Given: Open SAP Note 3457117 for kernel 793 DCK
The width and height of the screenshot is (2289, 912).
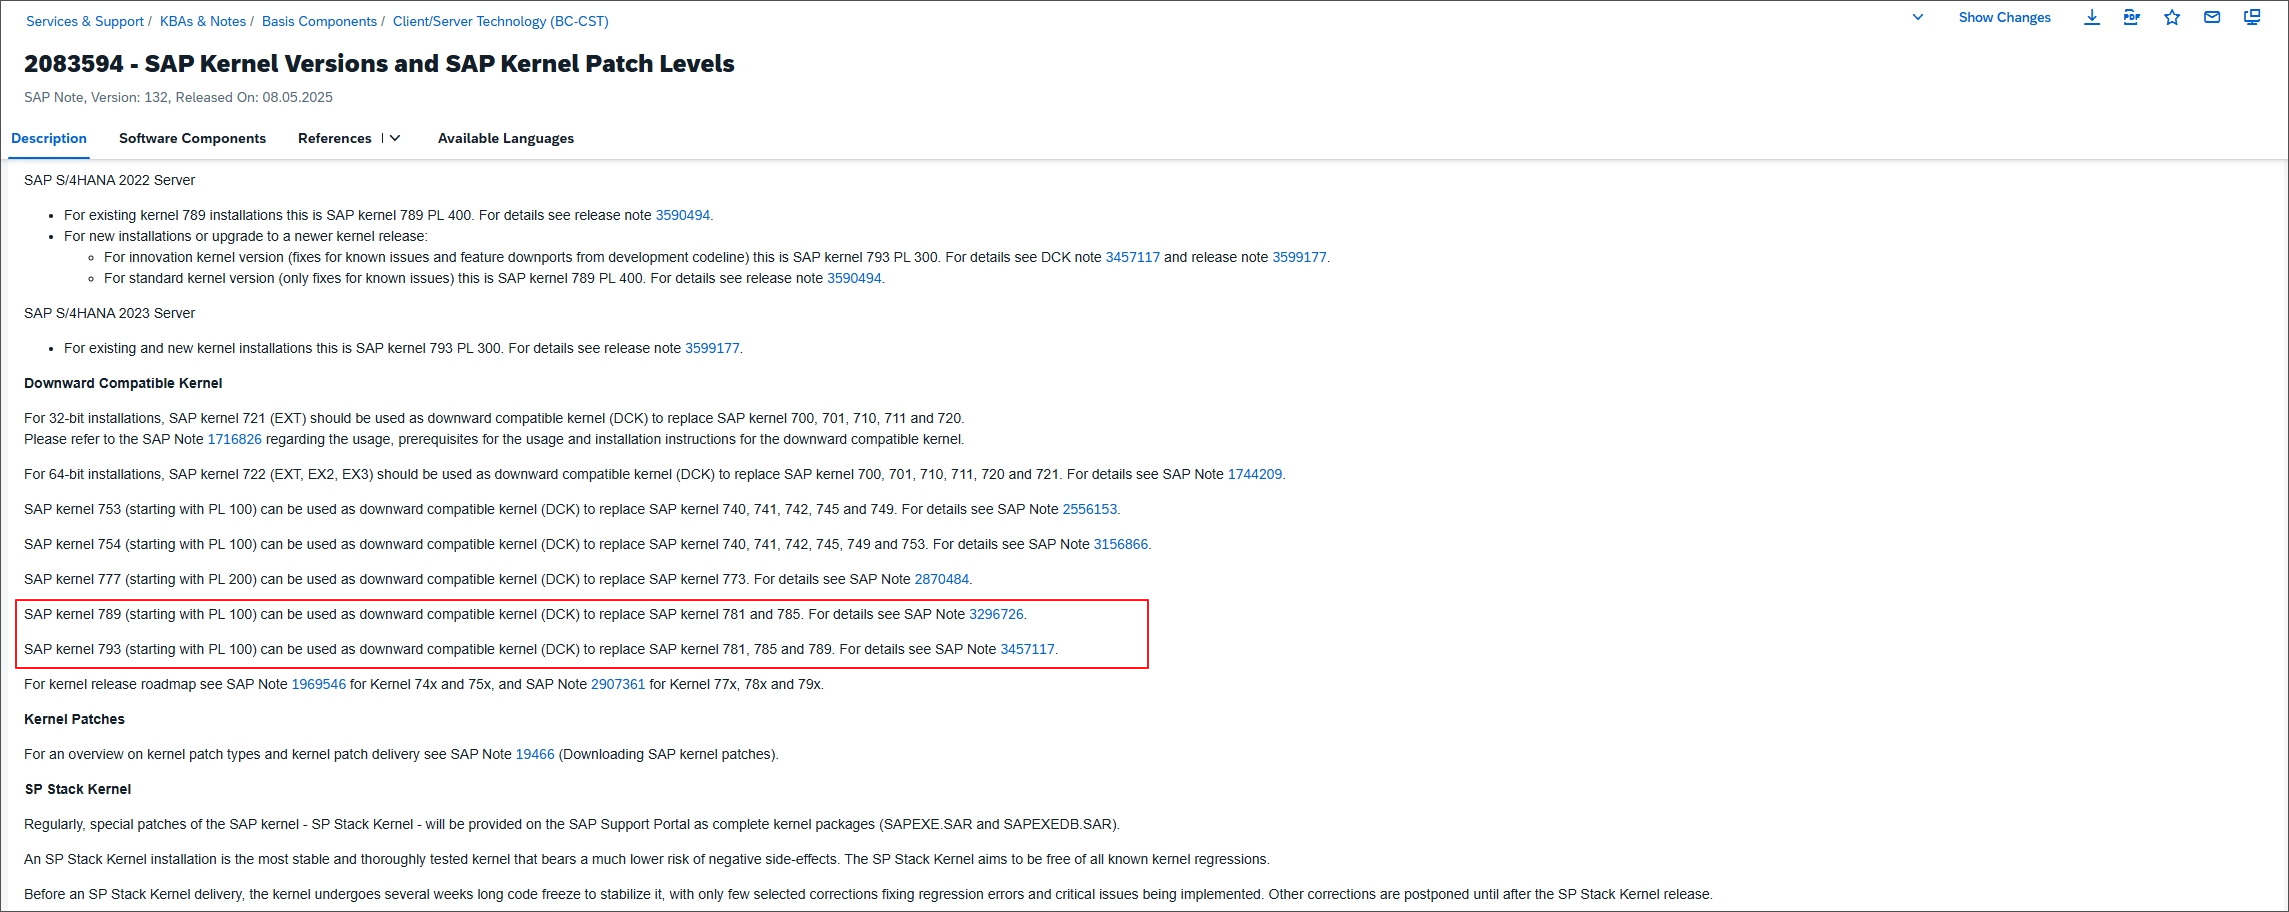Looking at the screenshot, I should (1027, 649).
